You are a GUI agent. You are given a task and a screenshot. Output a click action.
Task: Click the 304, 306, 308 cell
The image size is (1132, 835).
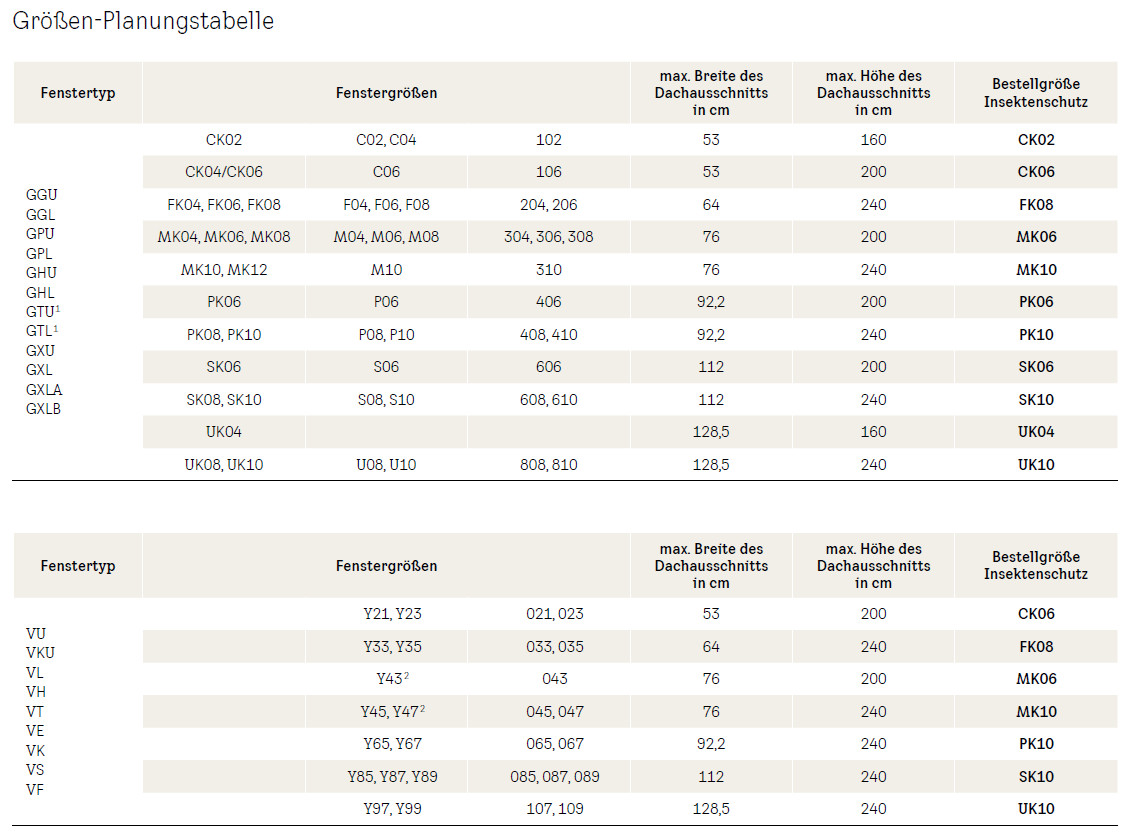[548, 237]
